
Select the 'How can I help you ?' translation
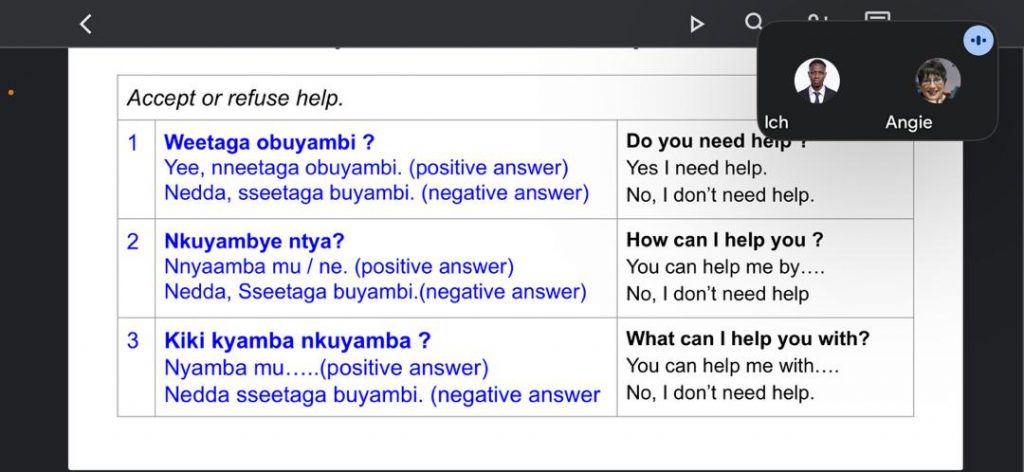pos(725,240)
